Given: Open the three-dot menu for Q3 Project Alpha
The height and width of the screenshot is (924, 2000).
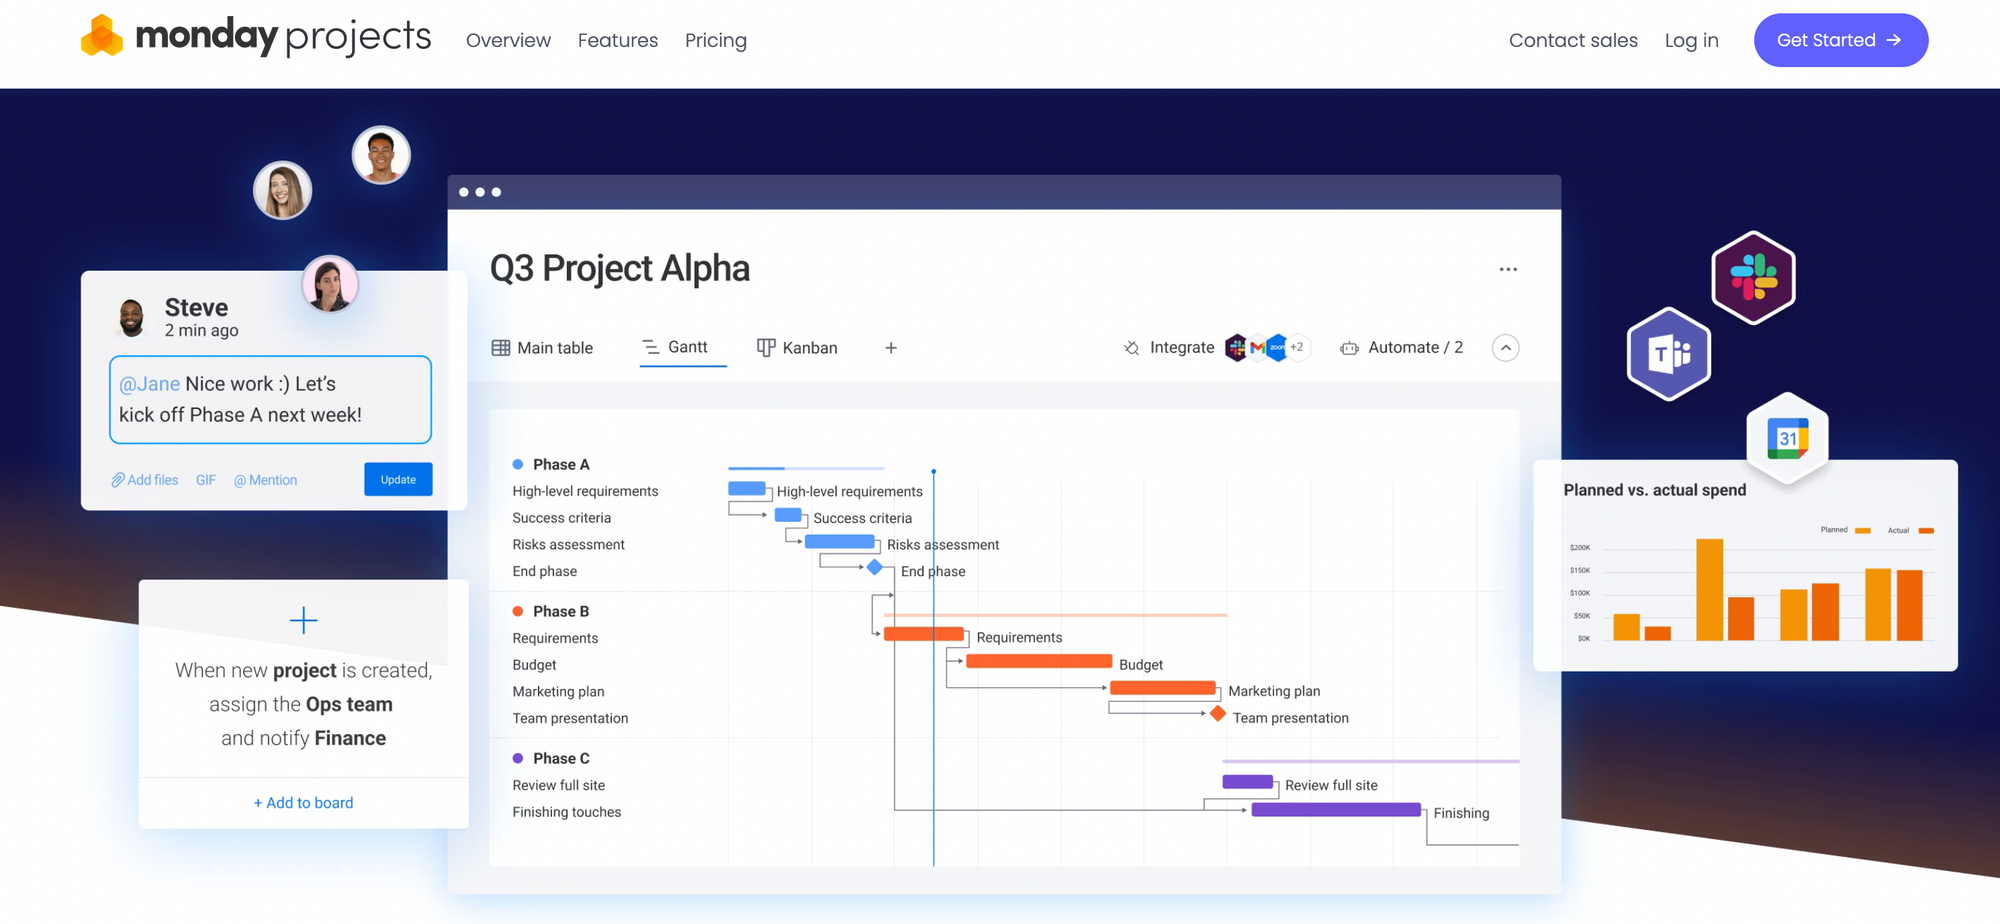Looking at the screenshot, I should coord(1508,269).
